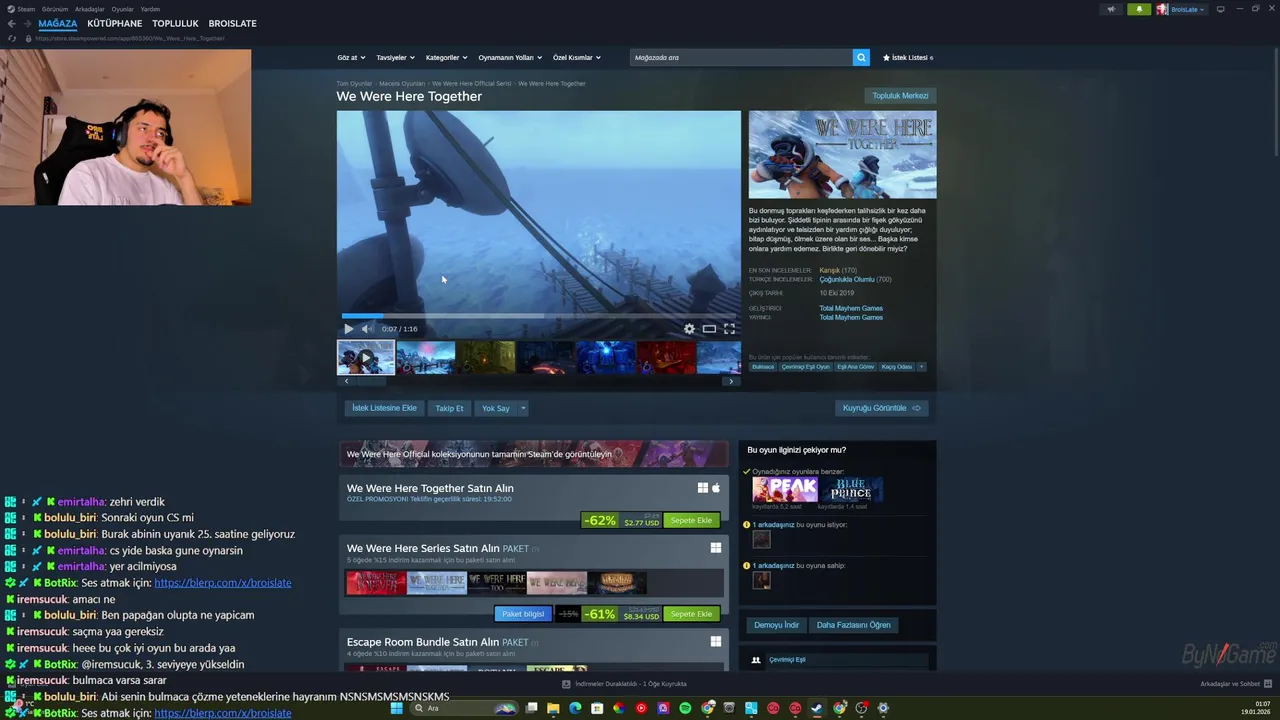Click the Demoyu İndir button
This screenshot has width=1280, height=720.
(x=776, y=625)
